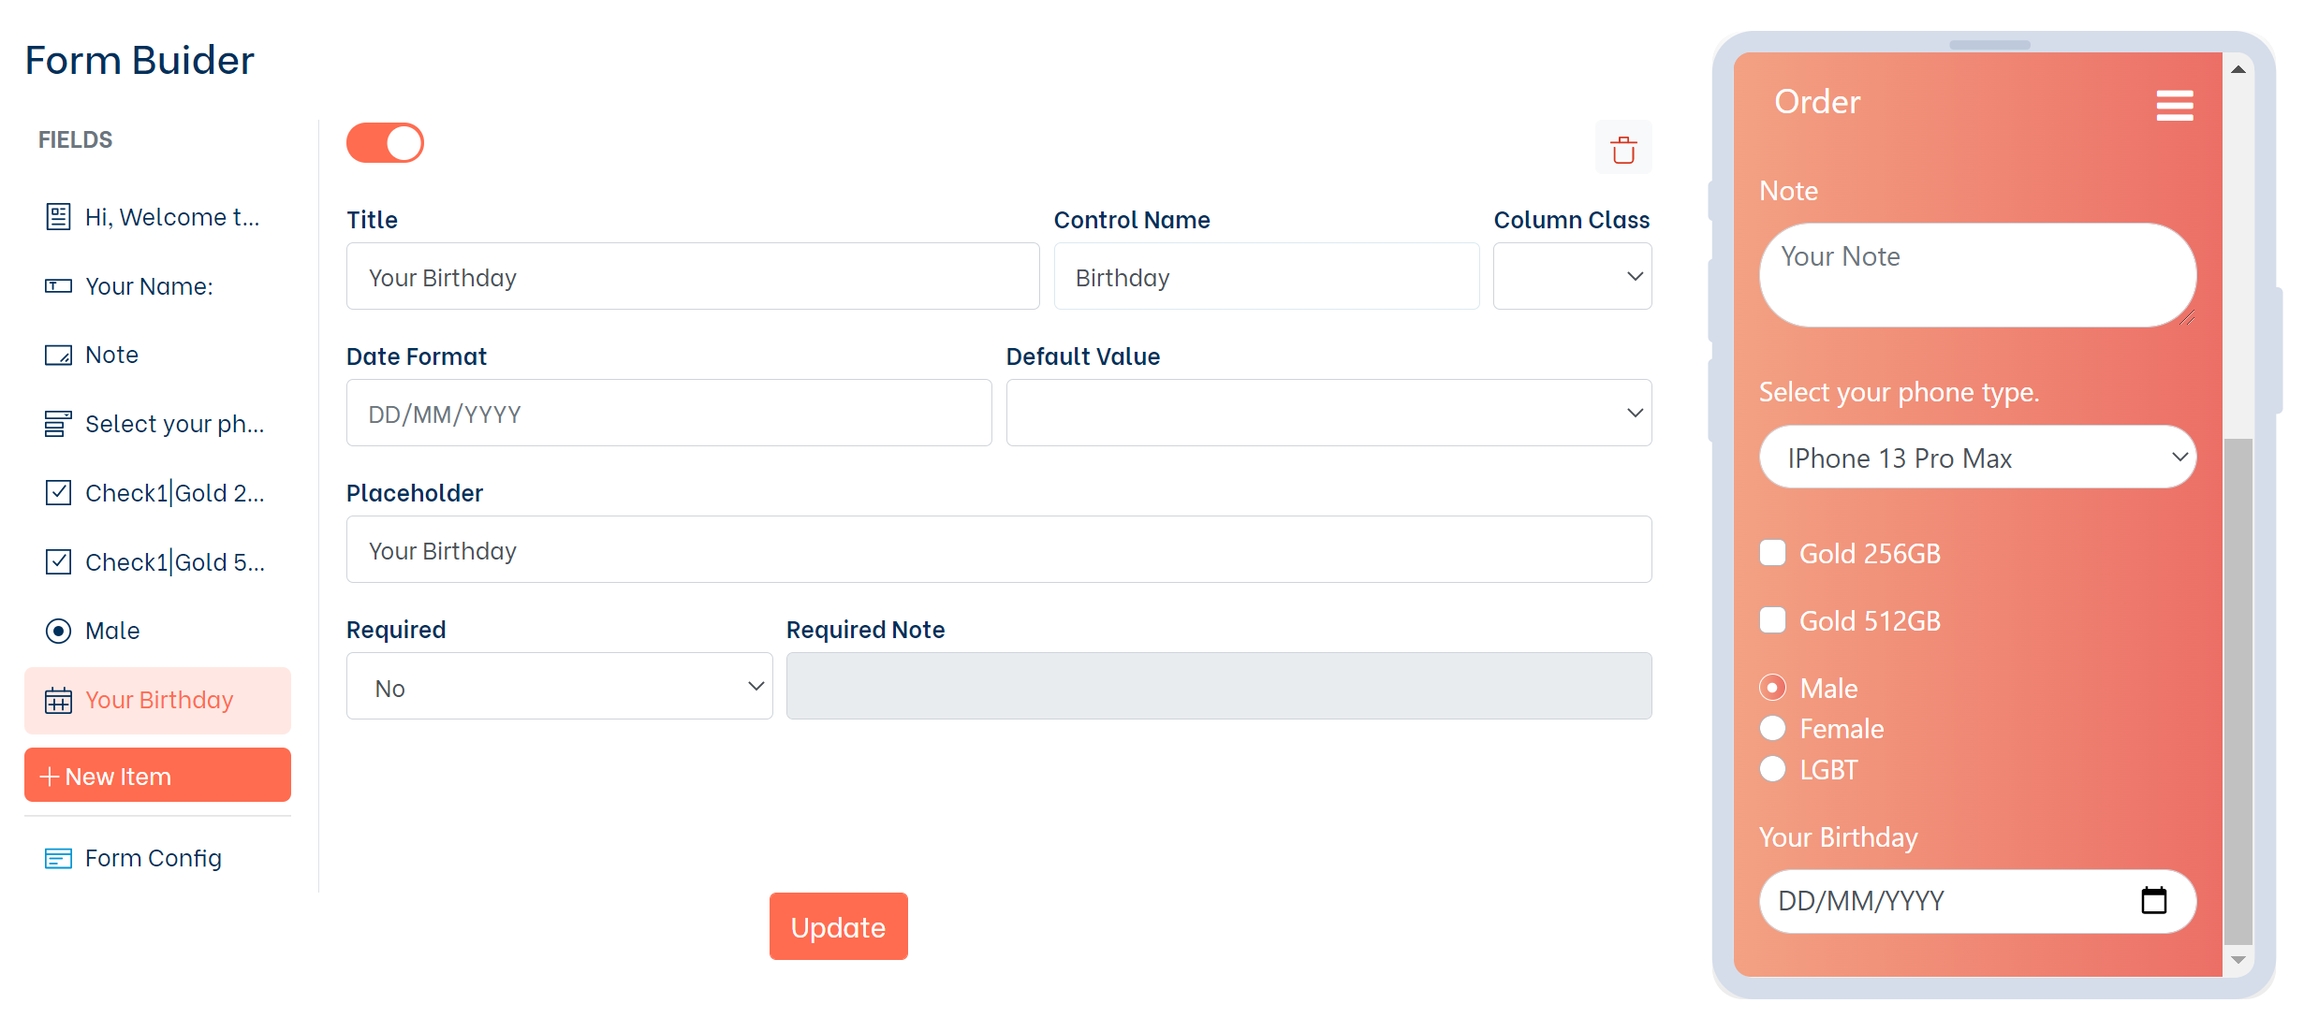Click the text input icon beside Your Name
2304x1032 pixels.
click(58, 286)
